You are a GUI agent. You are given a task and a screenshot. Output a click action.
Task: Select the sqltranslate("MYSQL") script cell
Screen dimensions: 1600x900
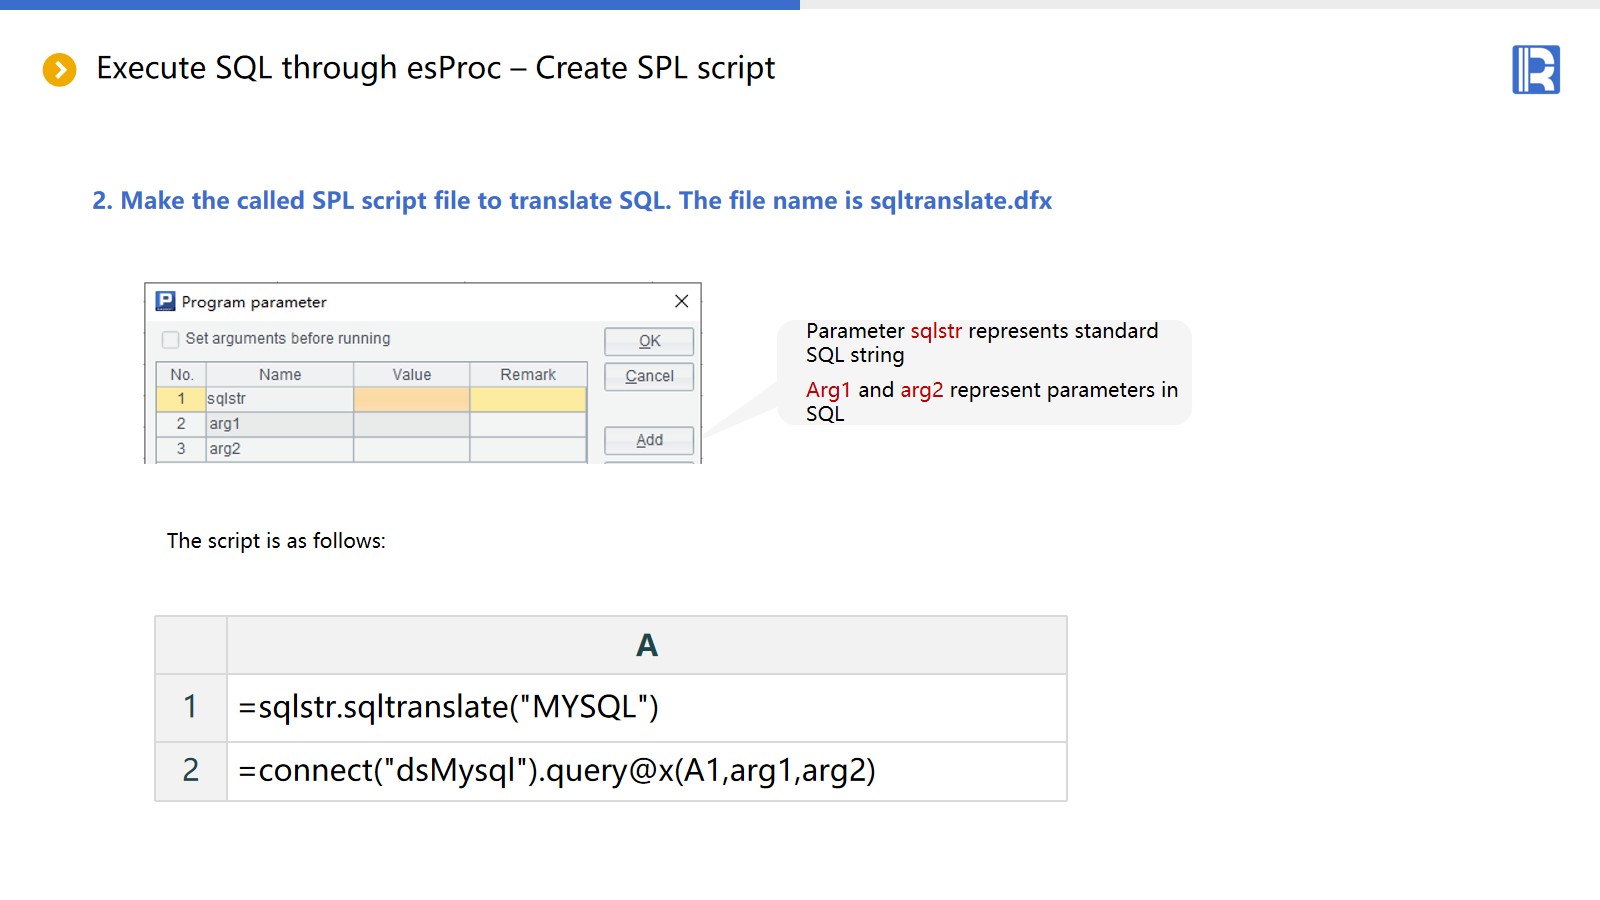click(646, 707)
